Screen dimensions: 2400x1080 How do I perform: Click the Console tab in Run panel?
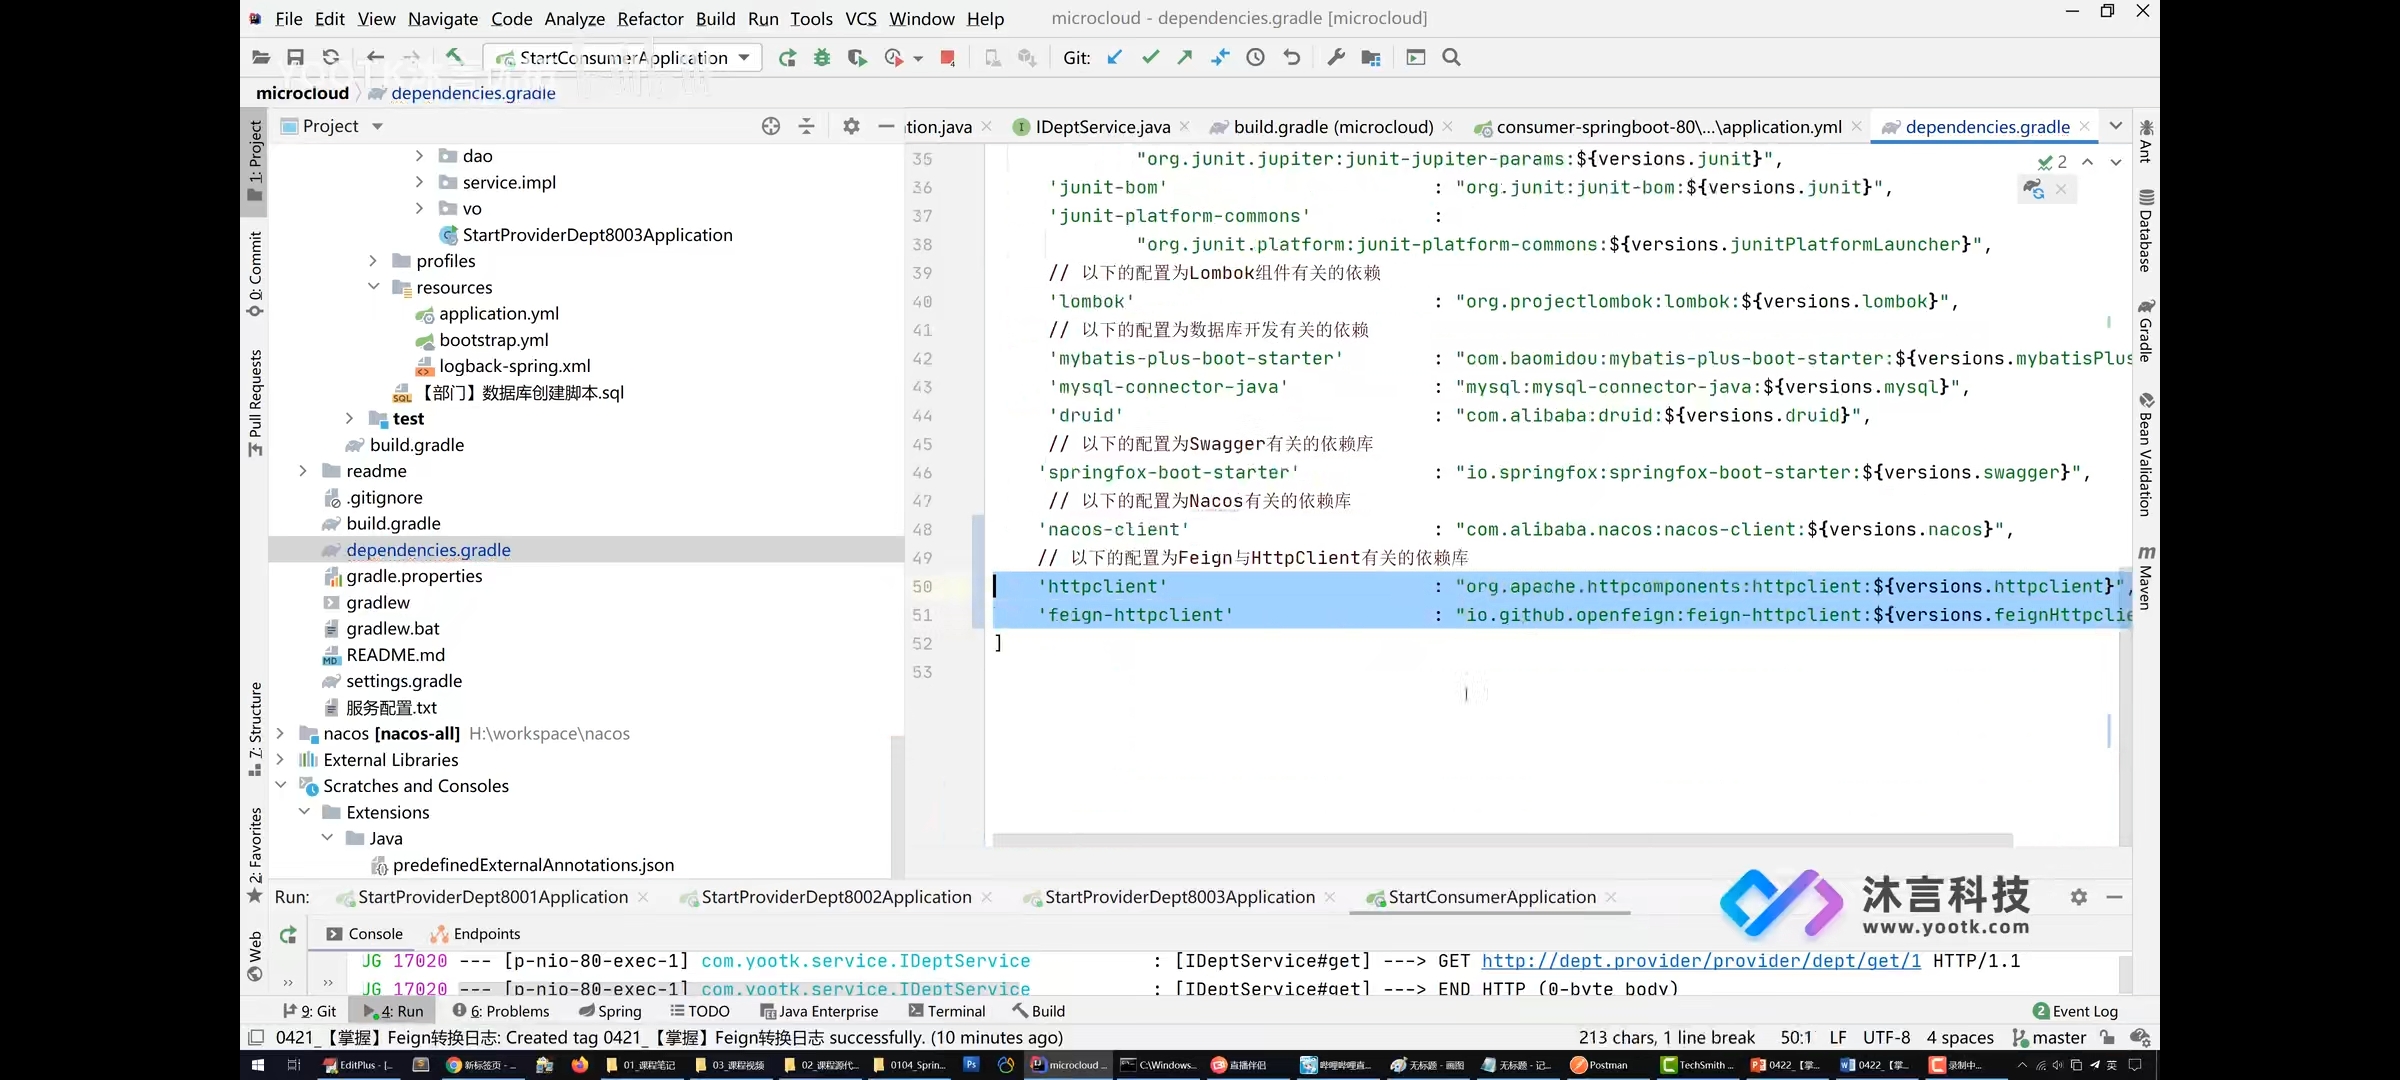click(x=375, y=932)
